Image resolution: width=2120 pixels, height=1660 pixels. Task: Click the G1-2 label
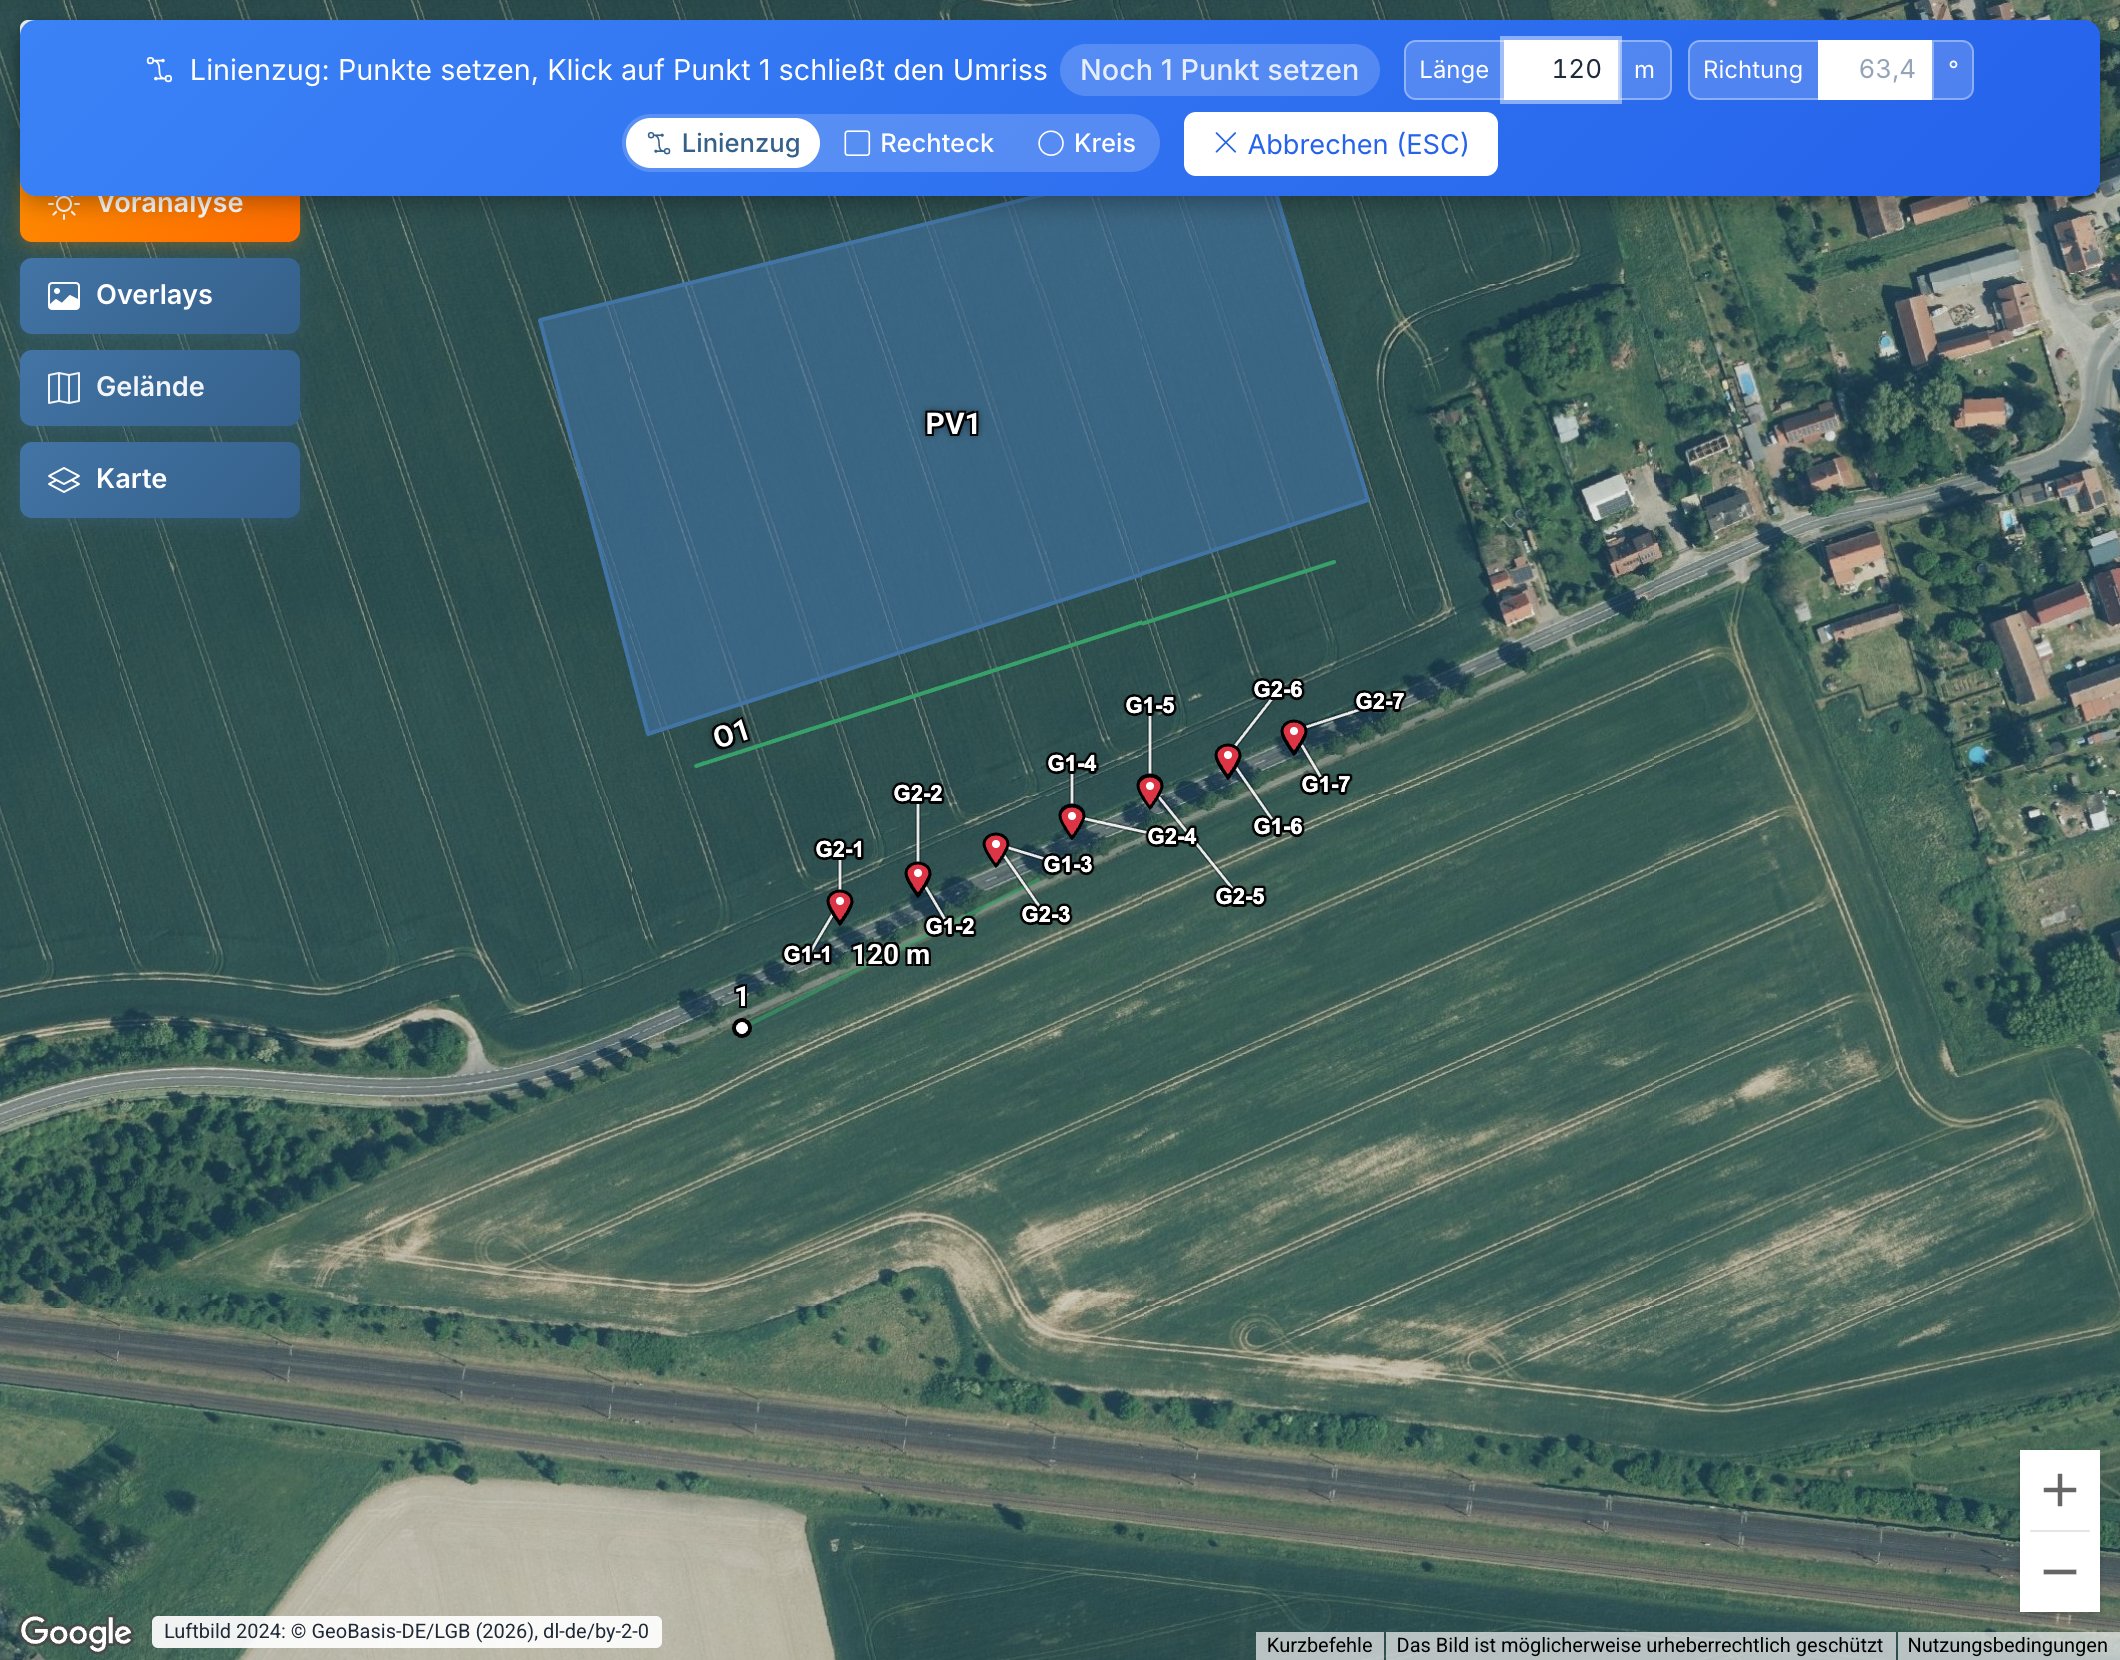point(949,926)
